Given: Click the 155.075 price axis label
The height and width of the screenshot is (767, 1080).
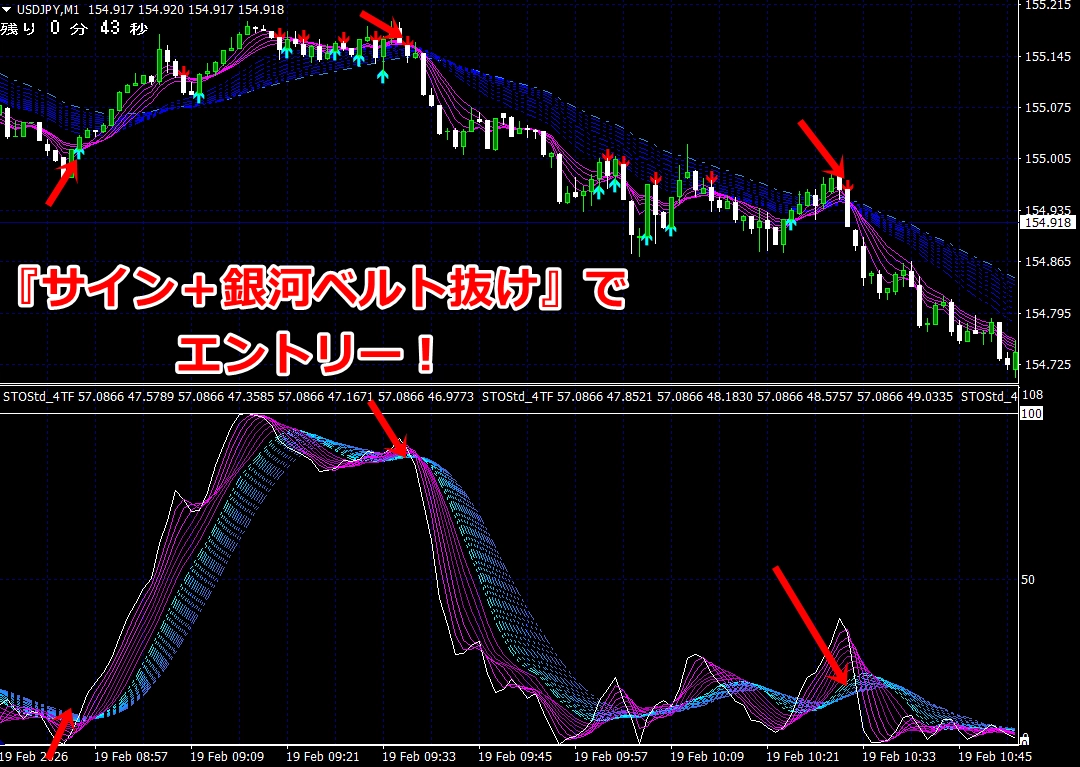Looking at the screenshot, I should pos(1048,107).
